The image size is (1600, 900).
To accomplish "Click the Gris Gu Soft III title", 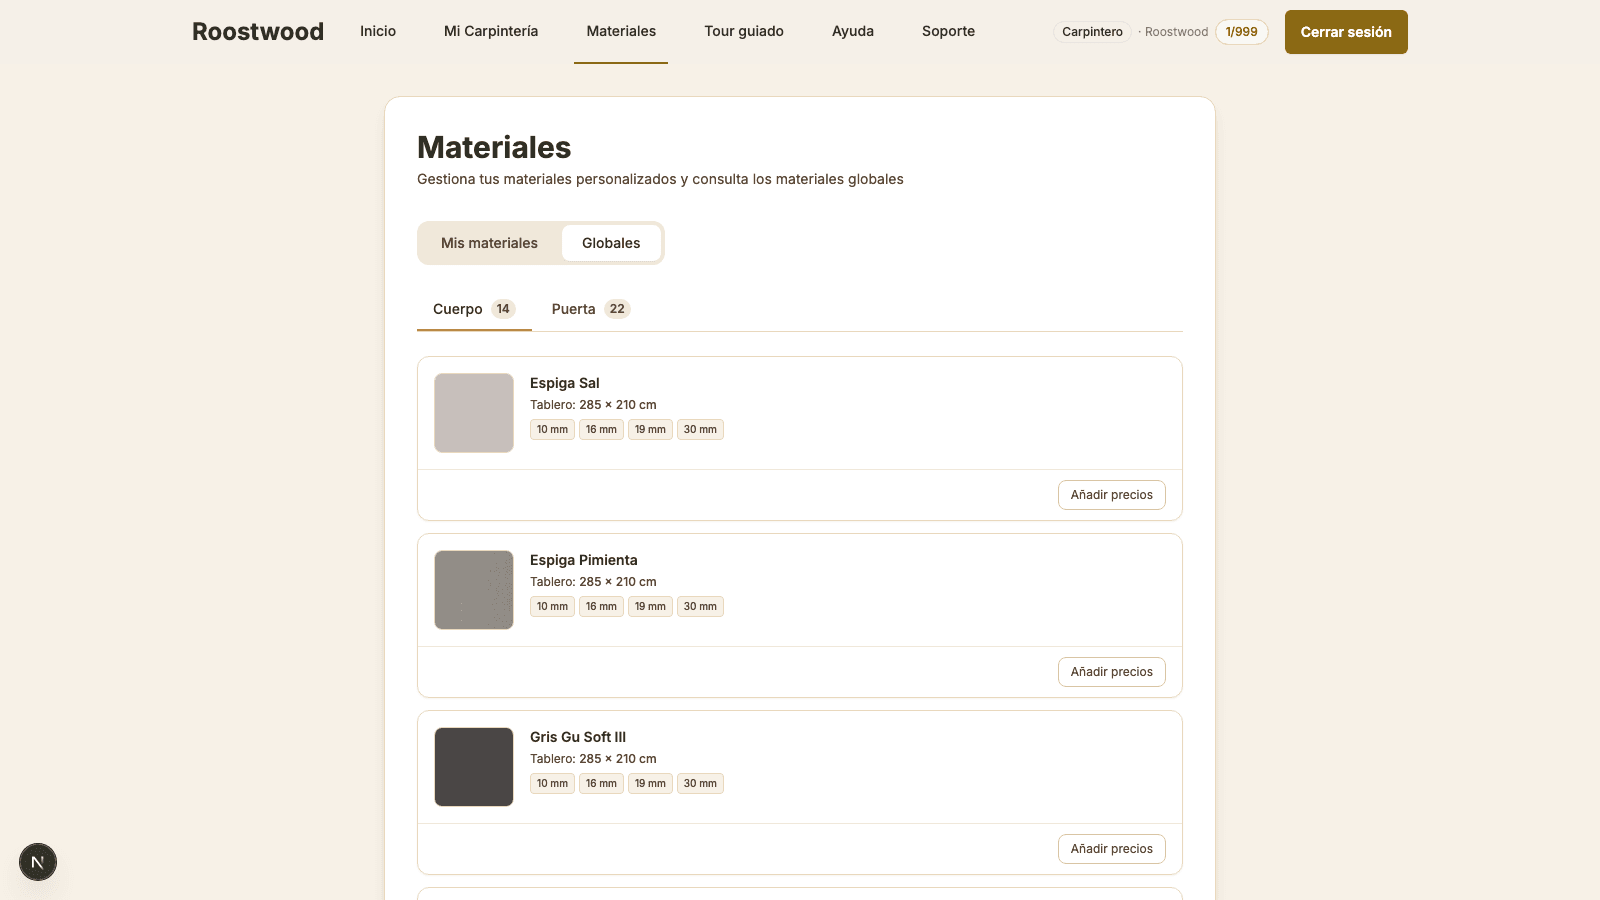I will pos(578,737).
